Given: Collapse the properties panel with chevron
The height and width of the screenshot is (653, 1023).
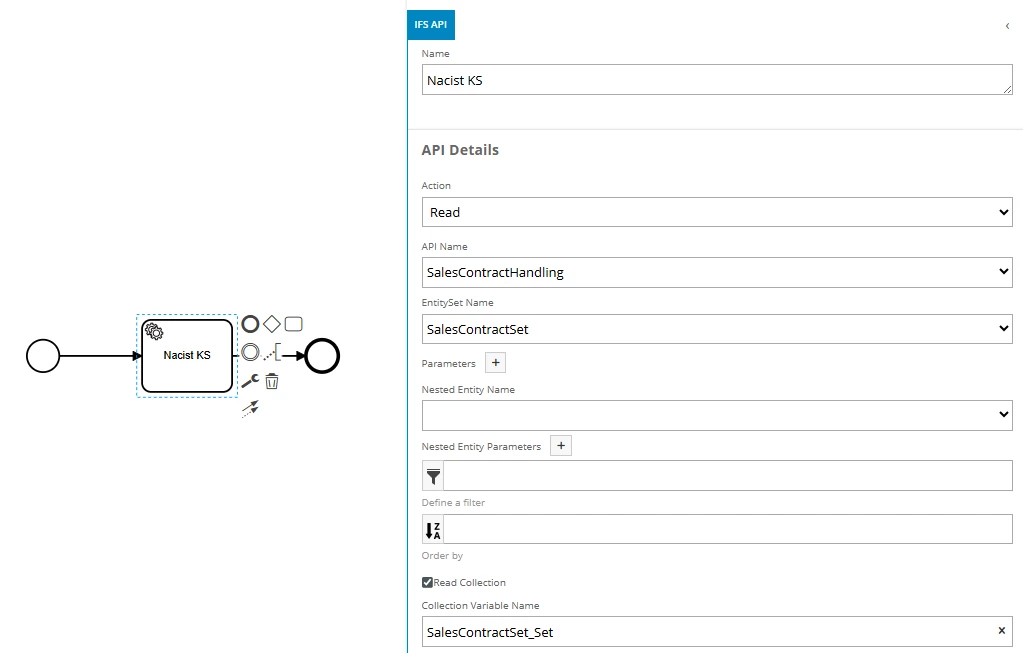Looking at the screenshot, I should [x=1007, y=26].
